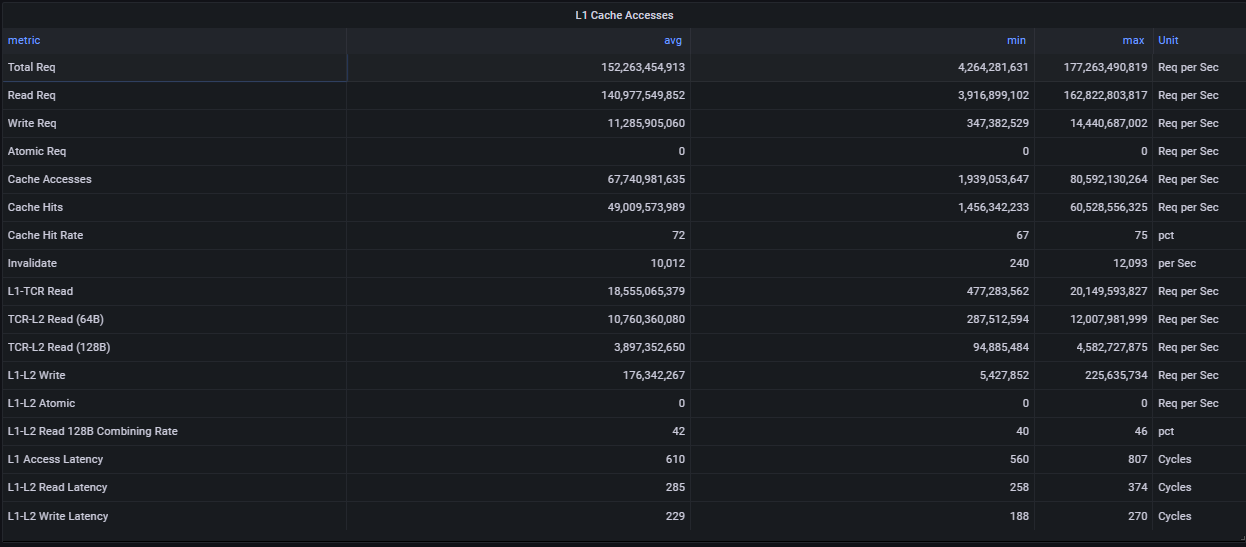Click max value 12,007,981,999 for TCR-L2 Read (64B)

tap(1107, 319)
